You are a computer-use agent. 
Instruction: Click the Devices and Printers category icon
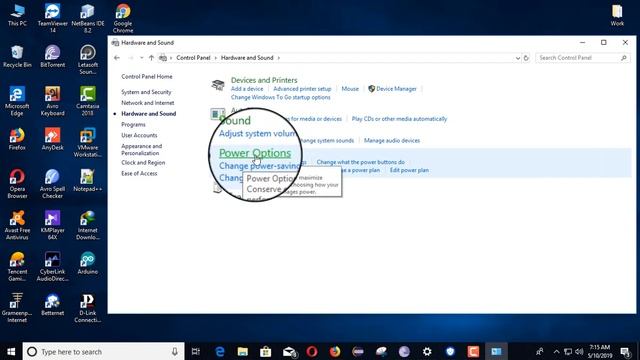point(218,85)
